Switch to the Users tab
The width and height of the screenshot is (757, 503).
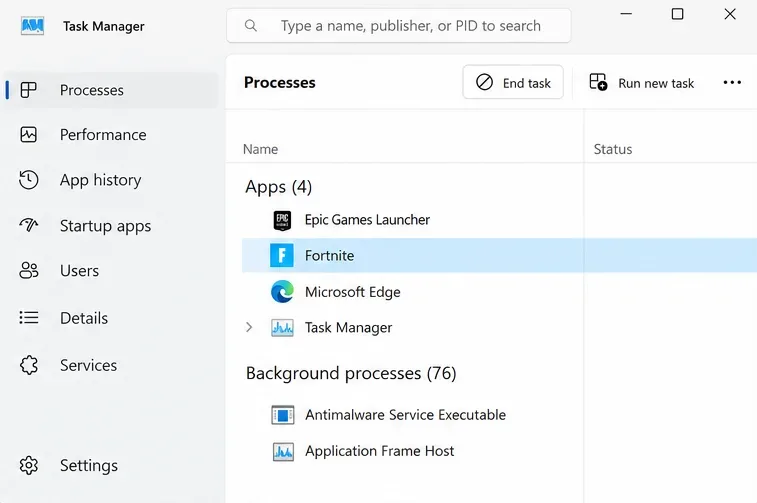111,270
